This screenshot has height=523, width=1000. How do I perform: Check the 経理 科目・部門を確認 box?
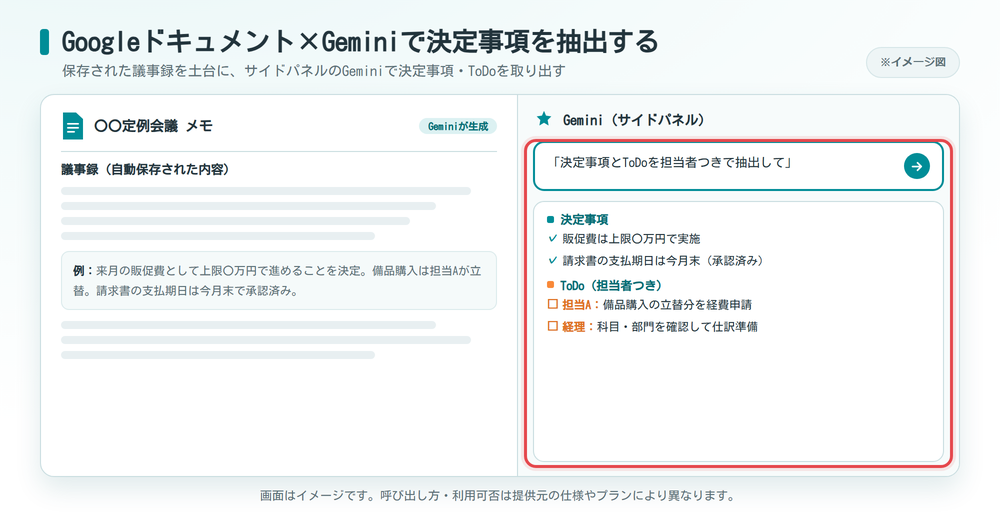(553, 326)
